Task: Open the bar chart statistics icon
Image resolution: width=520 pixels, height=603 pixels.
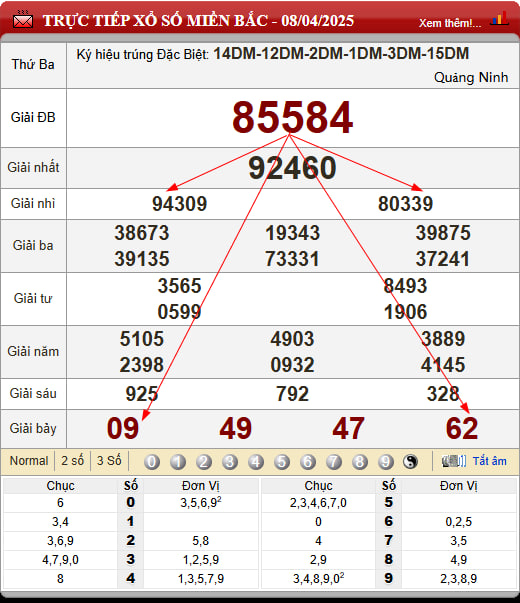Action: pyautogui.click(x=499, y=19)
